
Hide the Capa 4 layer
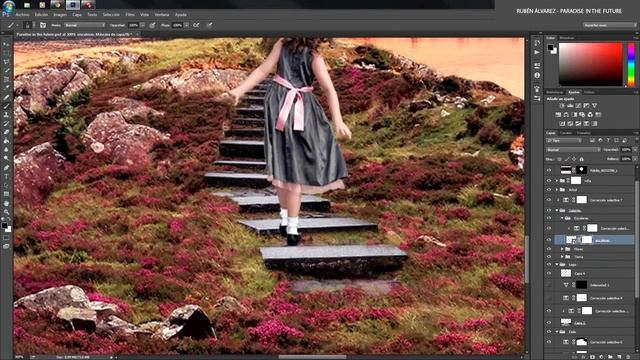(549, 273)
